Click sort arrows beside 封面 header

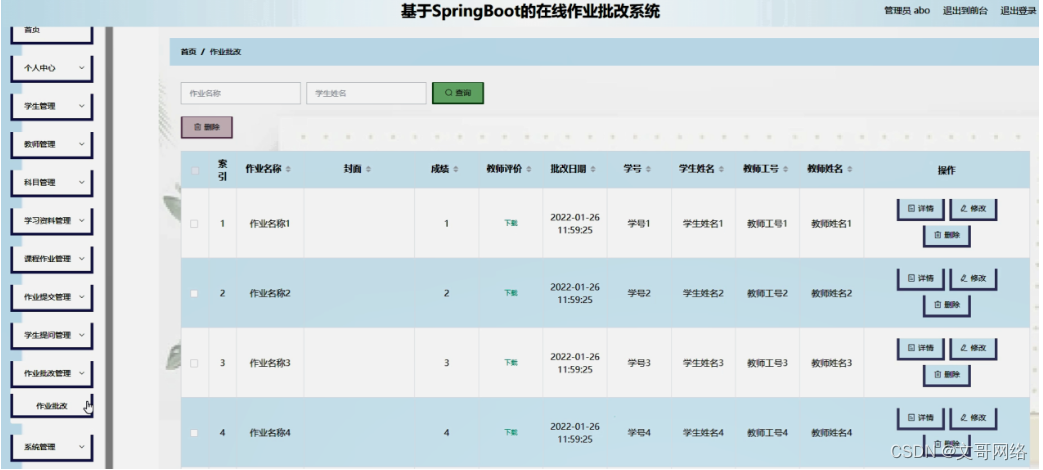tap(369, 170)
